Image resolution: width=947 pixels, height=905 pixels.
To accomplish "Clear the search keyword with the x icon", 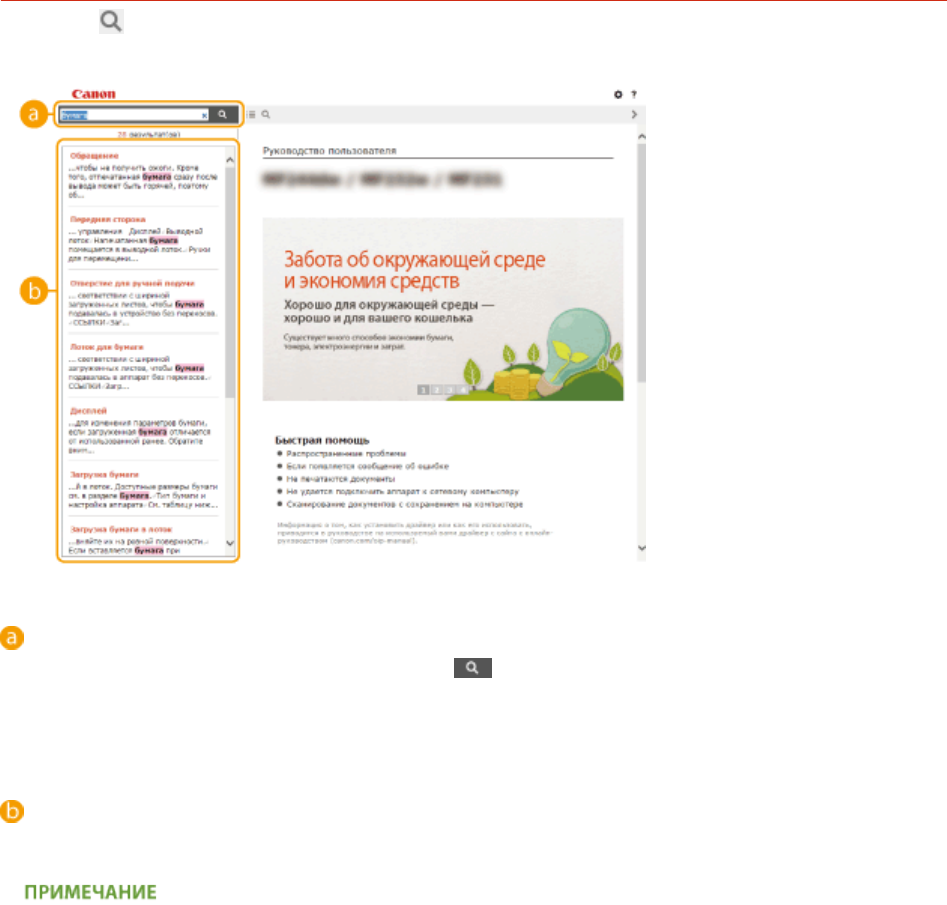I will tap(204, 115).
